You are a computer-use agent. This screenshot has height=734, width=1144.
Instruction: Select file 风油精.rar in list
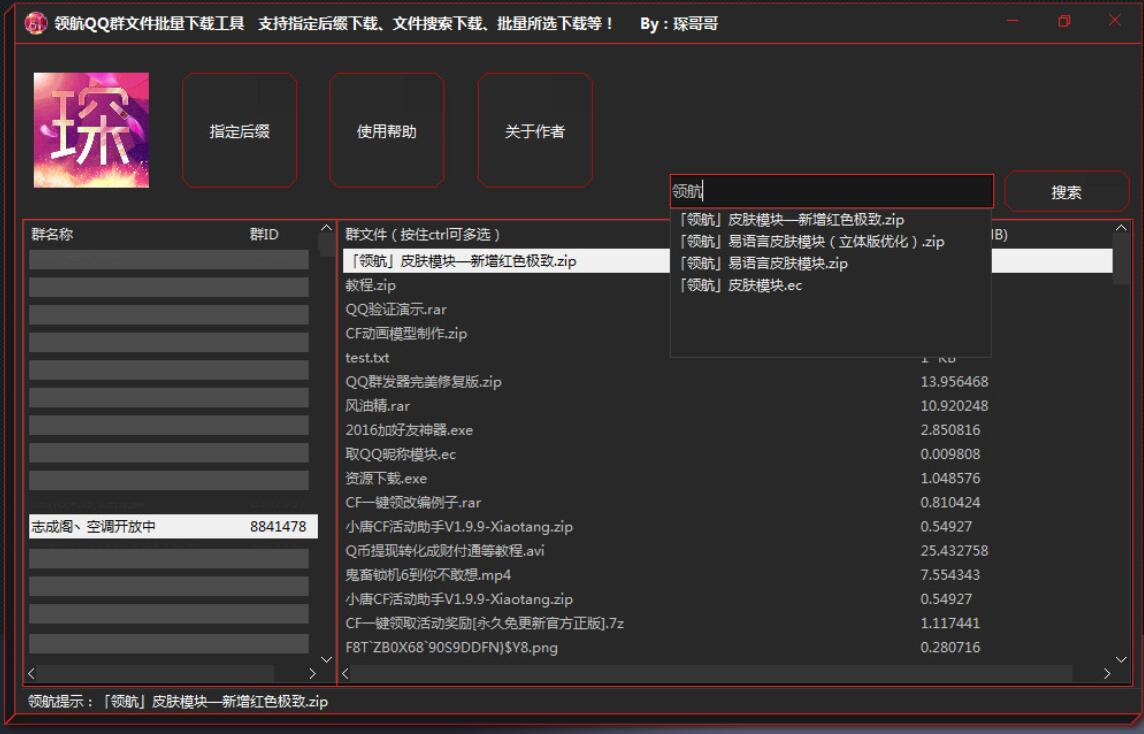378,406
